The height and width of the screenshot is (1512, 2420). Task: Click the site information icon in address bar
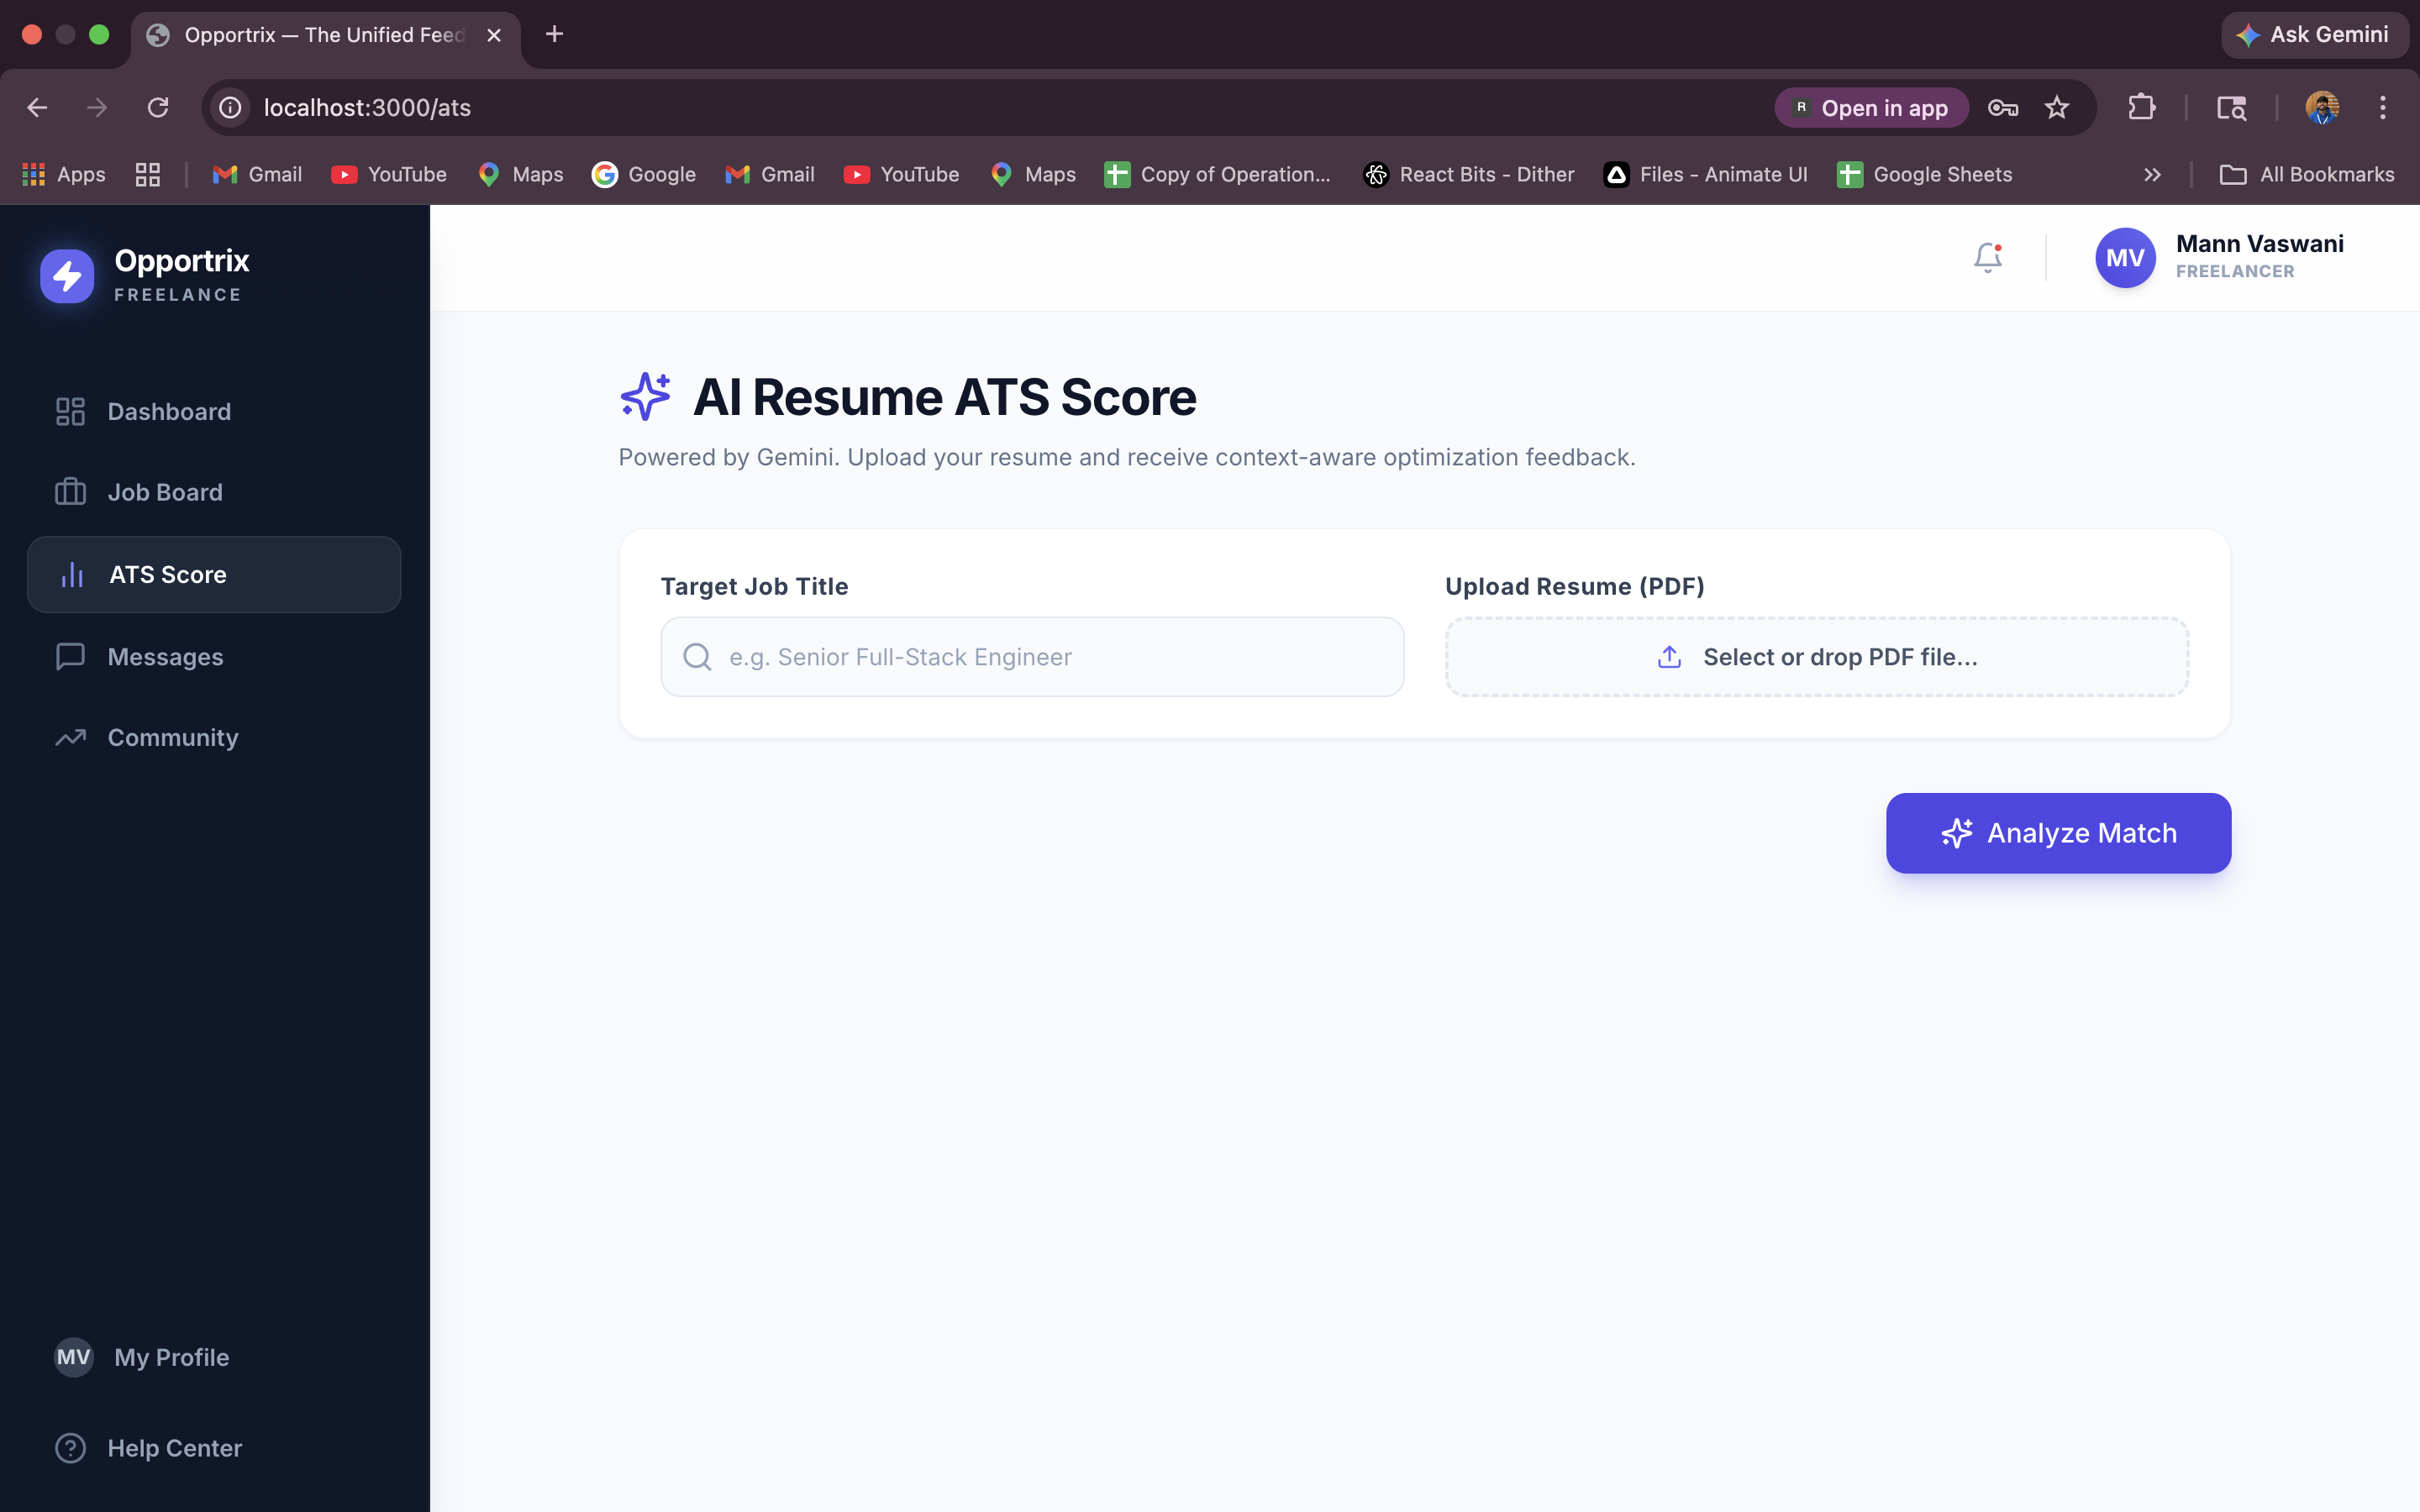(230, 108)
